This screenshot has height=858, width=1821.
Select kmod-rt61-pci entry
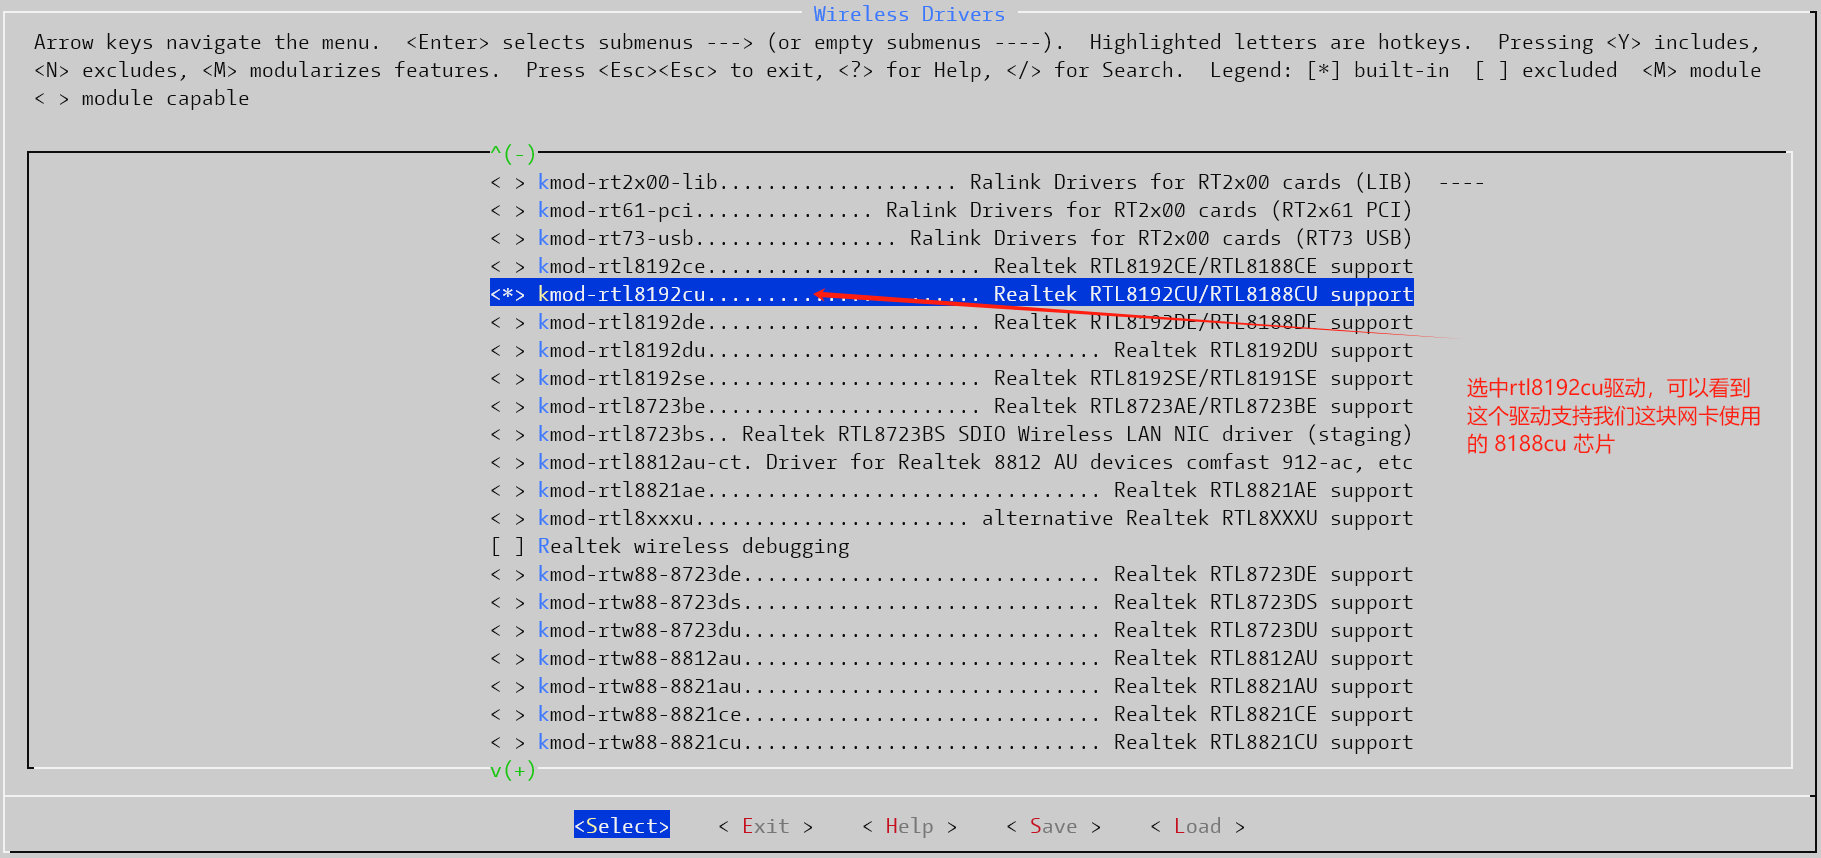(x=951, y=210)
